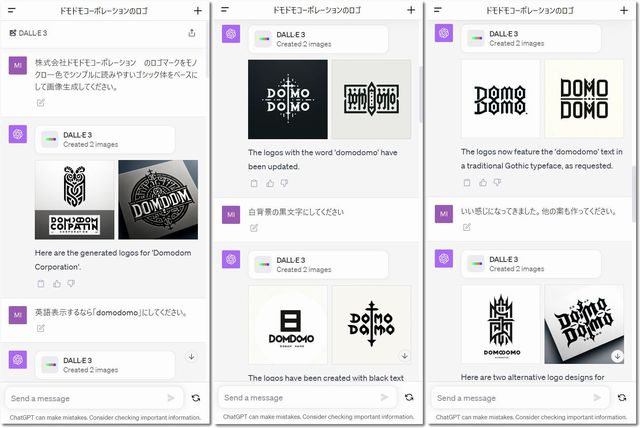
Task: Click the share icon beside the DALL·E 3 header
Action: [192, 33]
